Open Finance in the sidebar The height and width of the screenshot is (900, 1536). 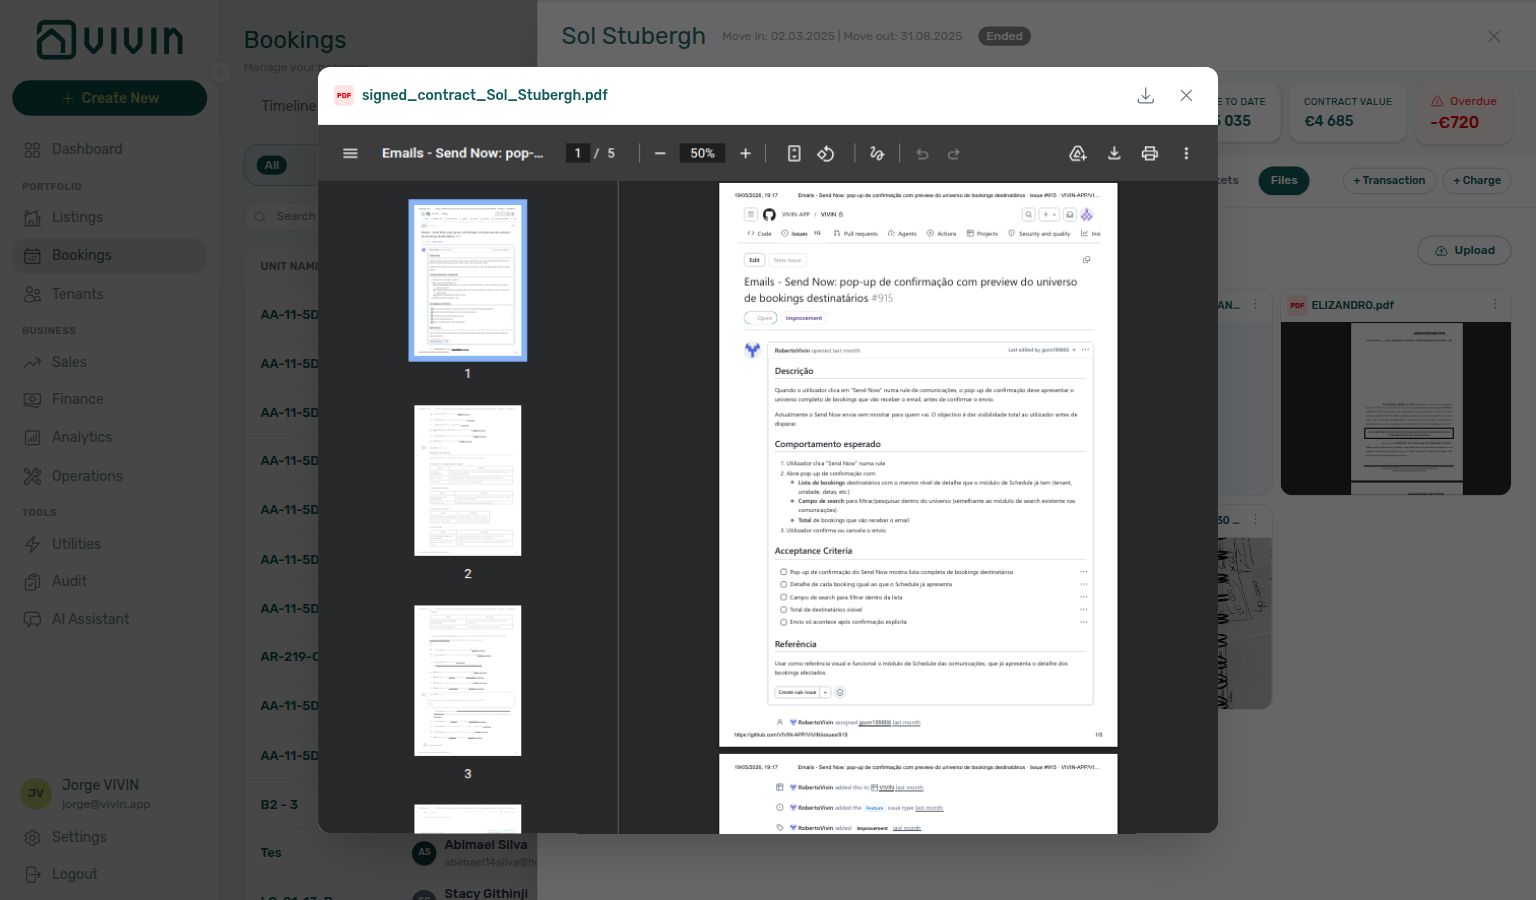(x=109, y=399)
